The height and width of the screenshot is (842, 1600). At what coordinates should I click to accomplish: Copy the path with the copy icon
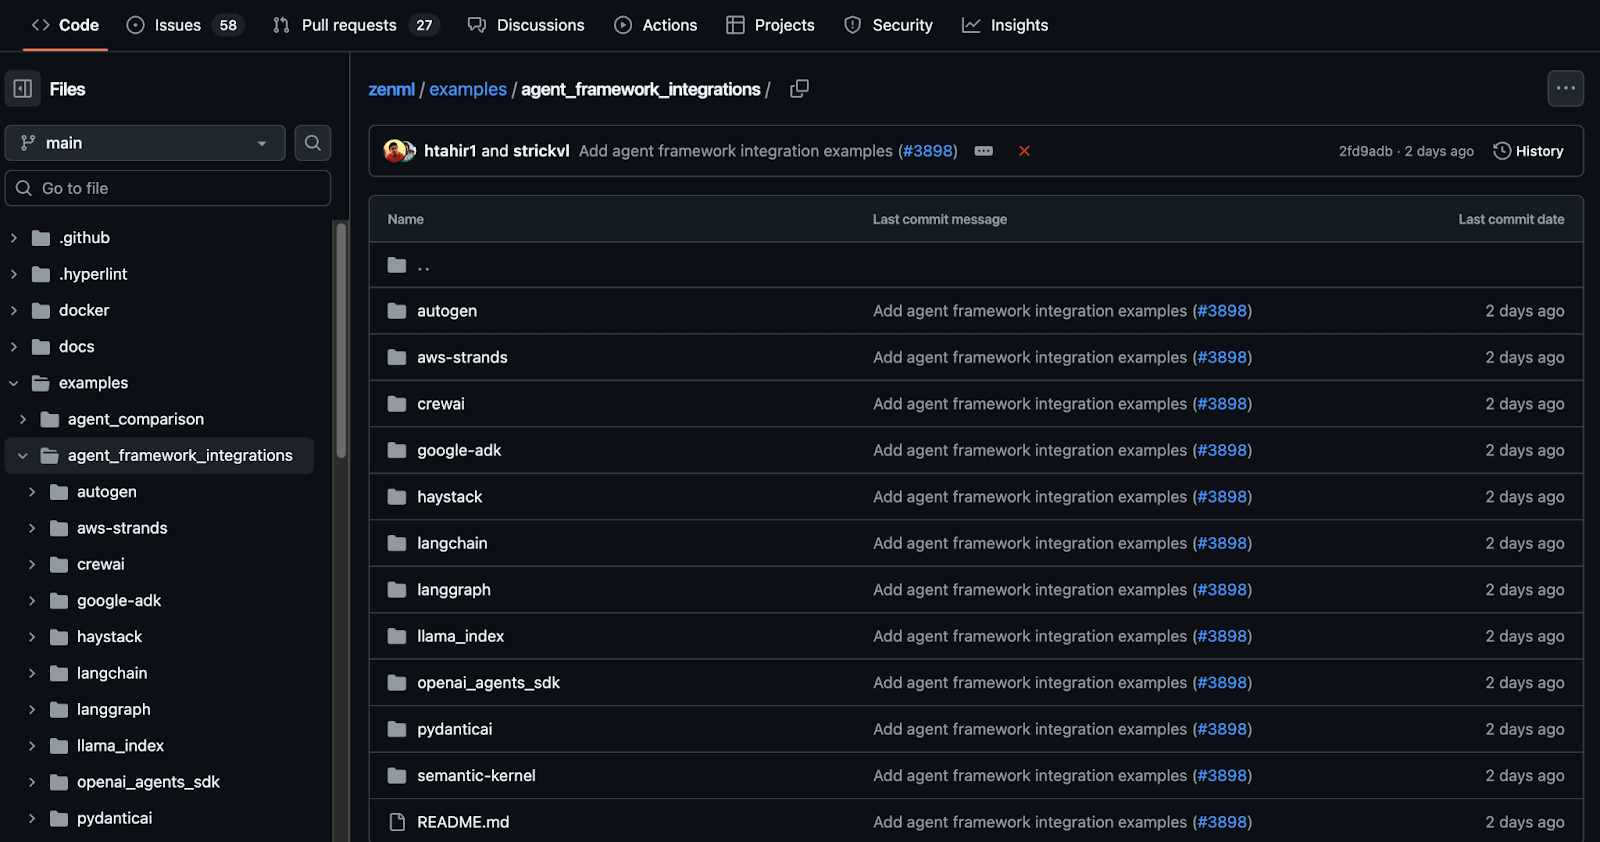(x=799, y=89)
